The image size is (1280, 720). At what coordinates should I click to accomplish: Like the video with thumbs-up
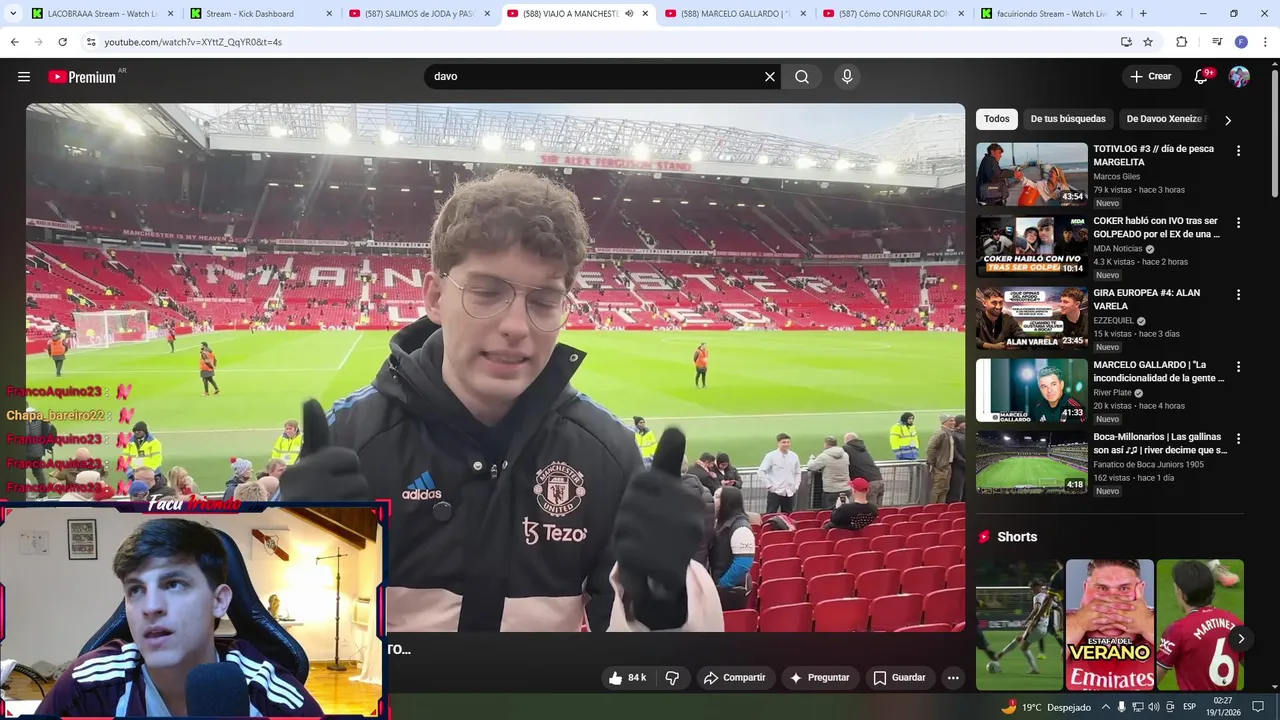pos(628,678)
